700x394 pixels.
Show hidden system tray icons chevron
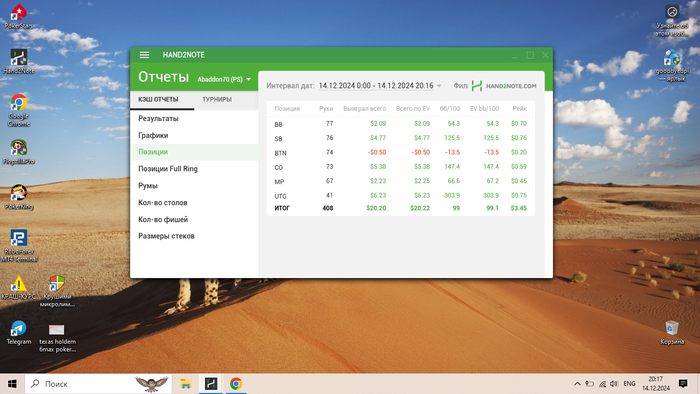577,384
